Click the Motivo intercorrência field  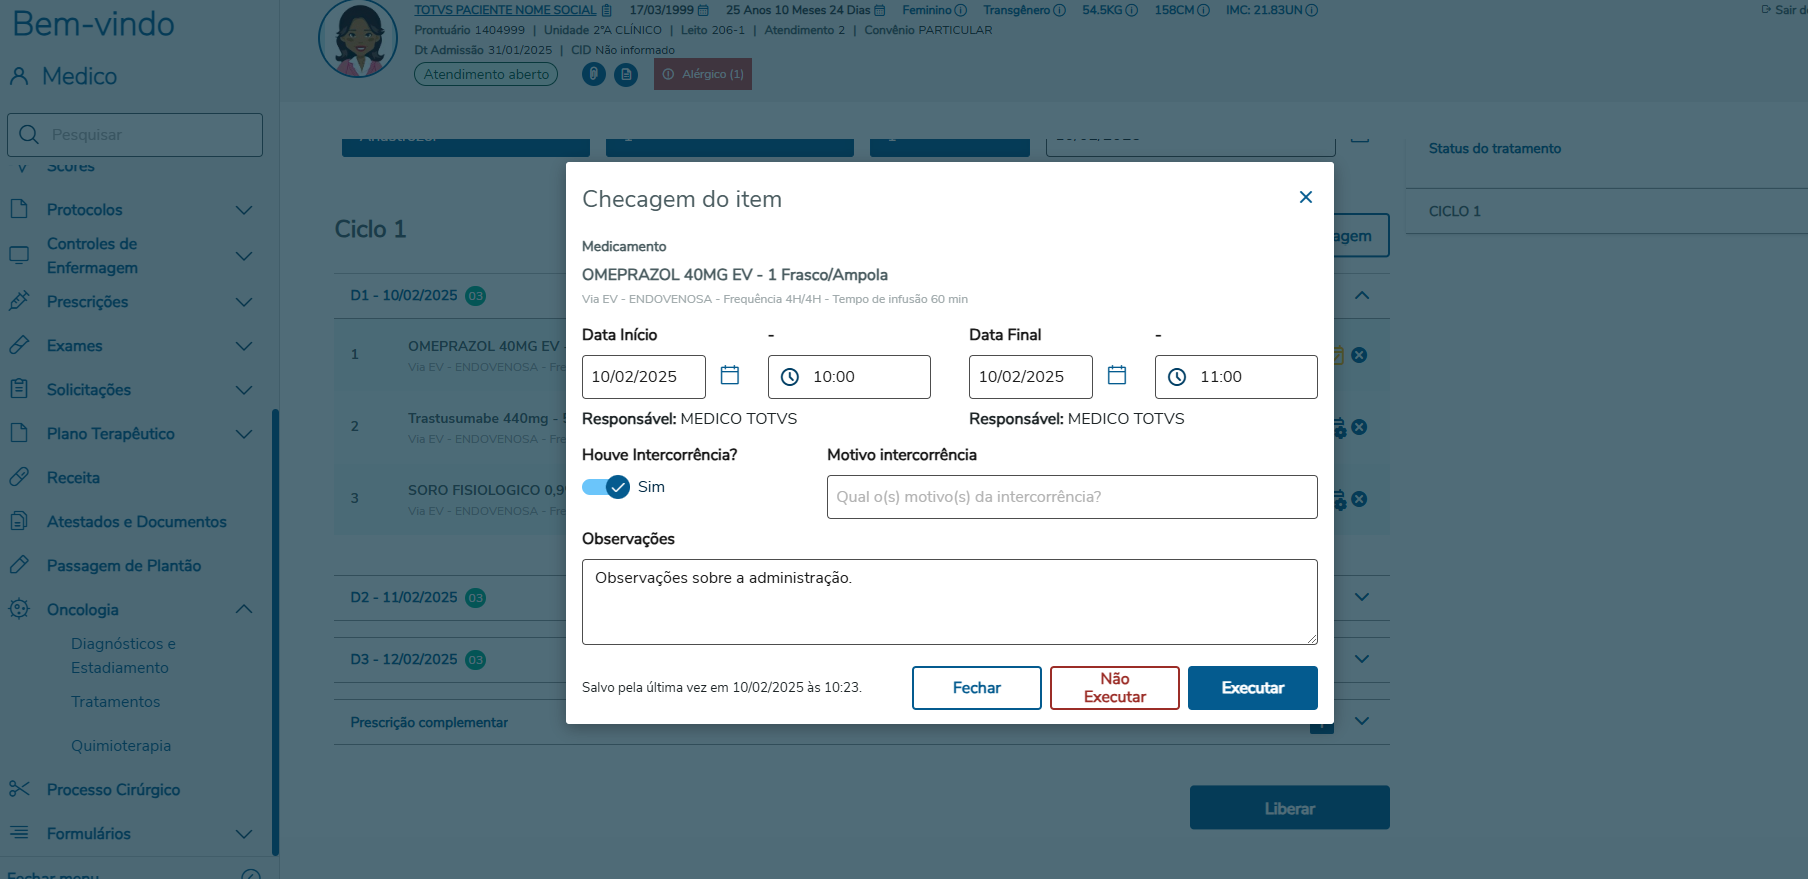1071,497
